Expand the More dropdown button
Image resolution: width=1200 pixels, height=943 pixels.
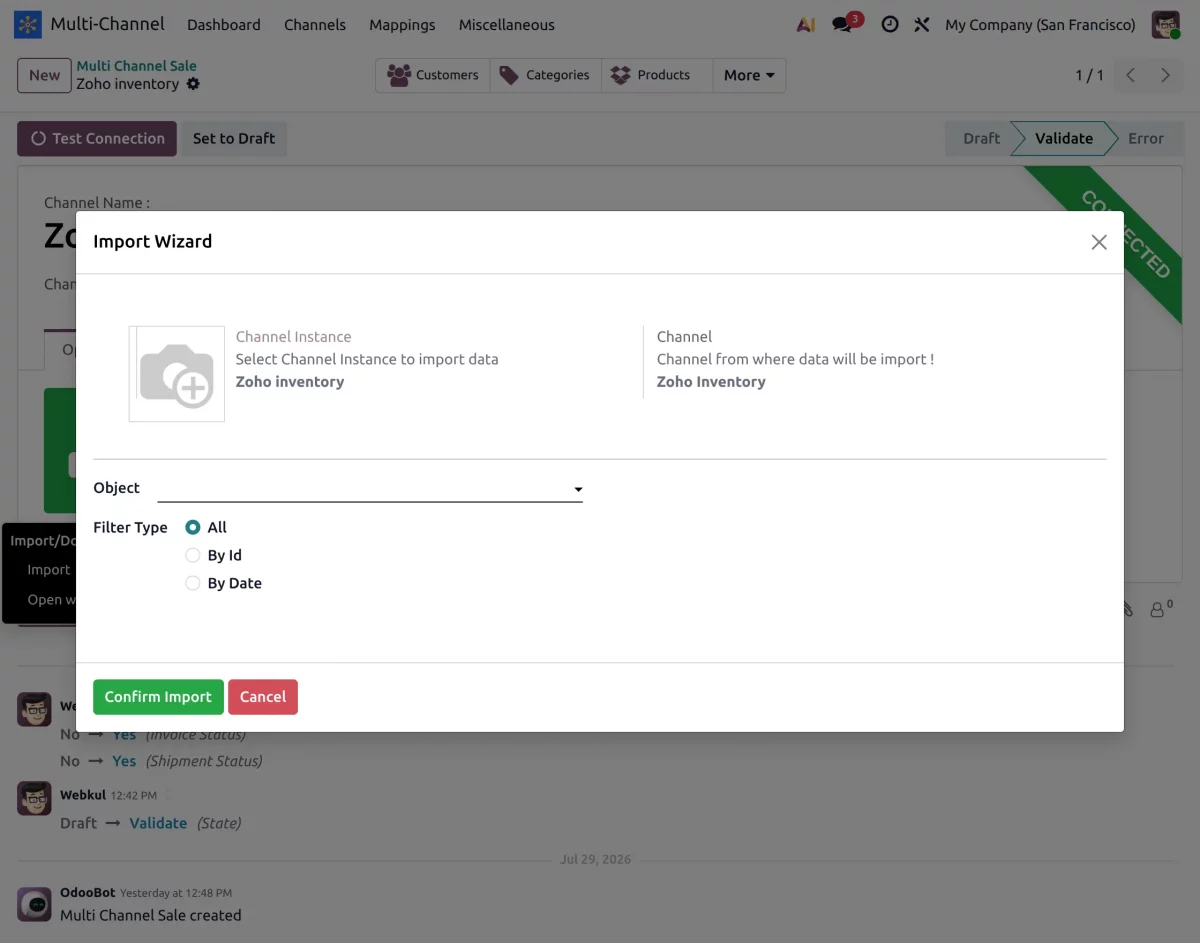point(749,75)
